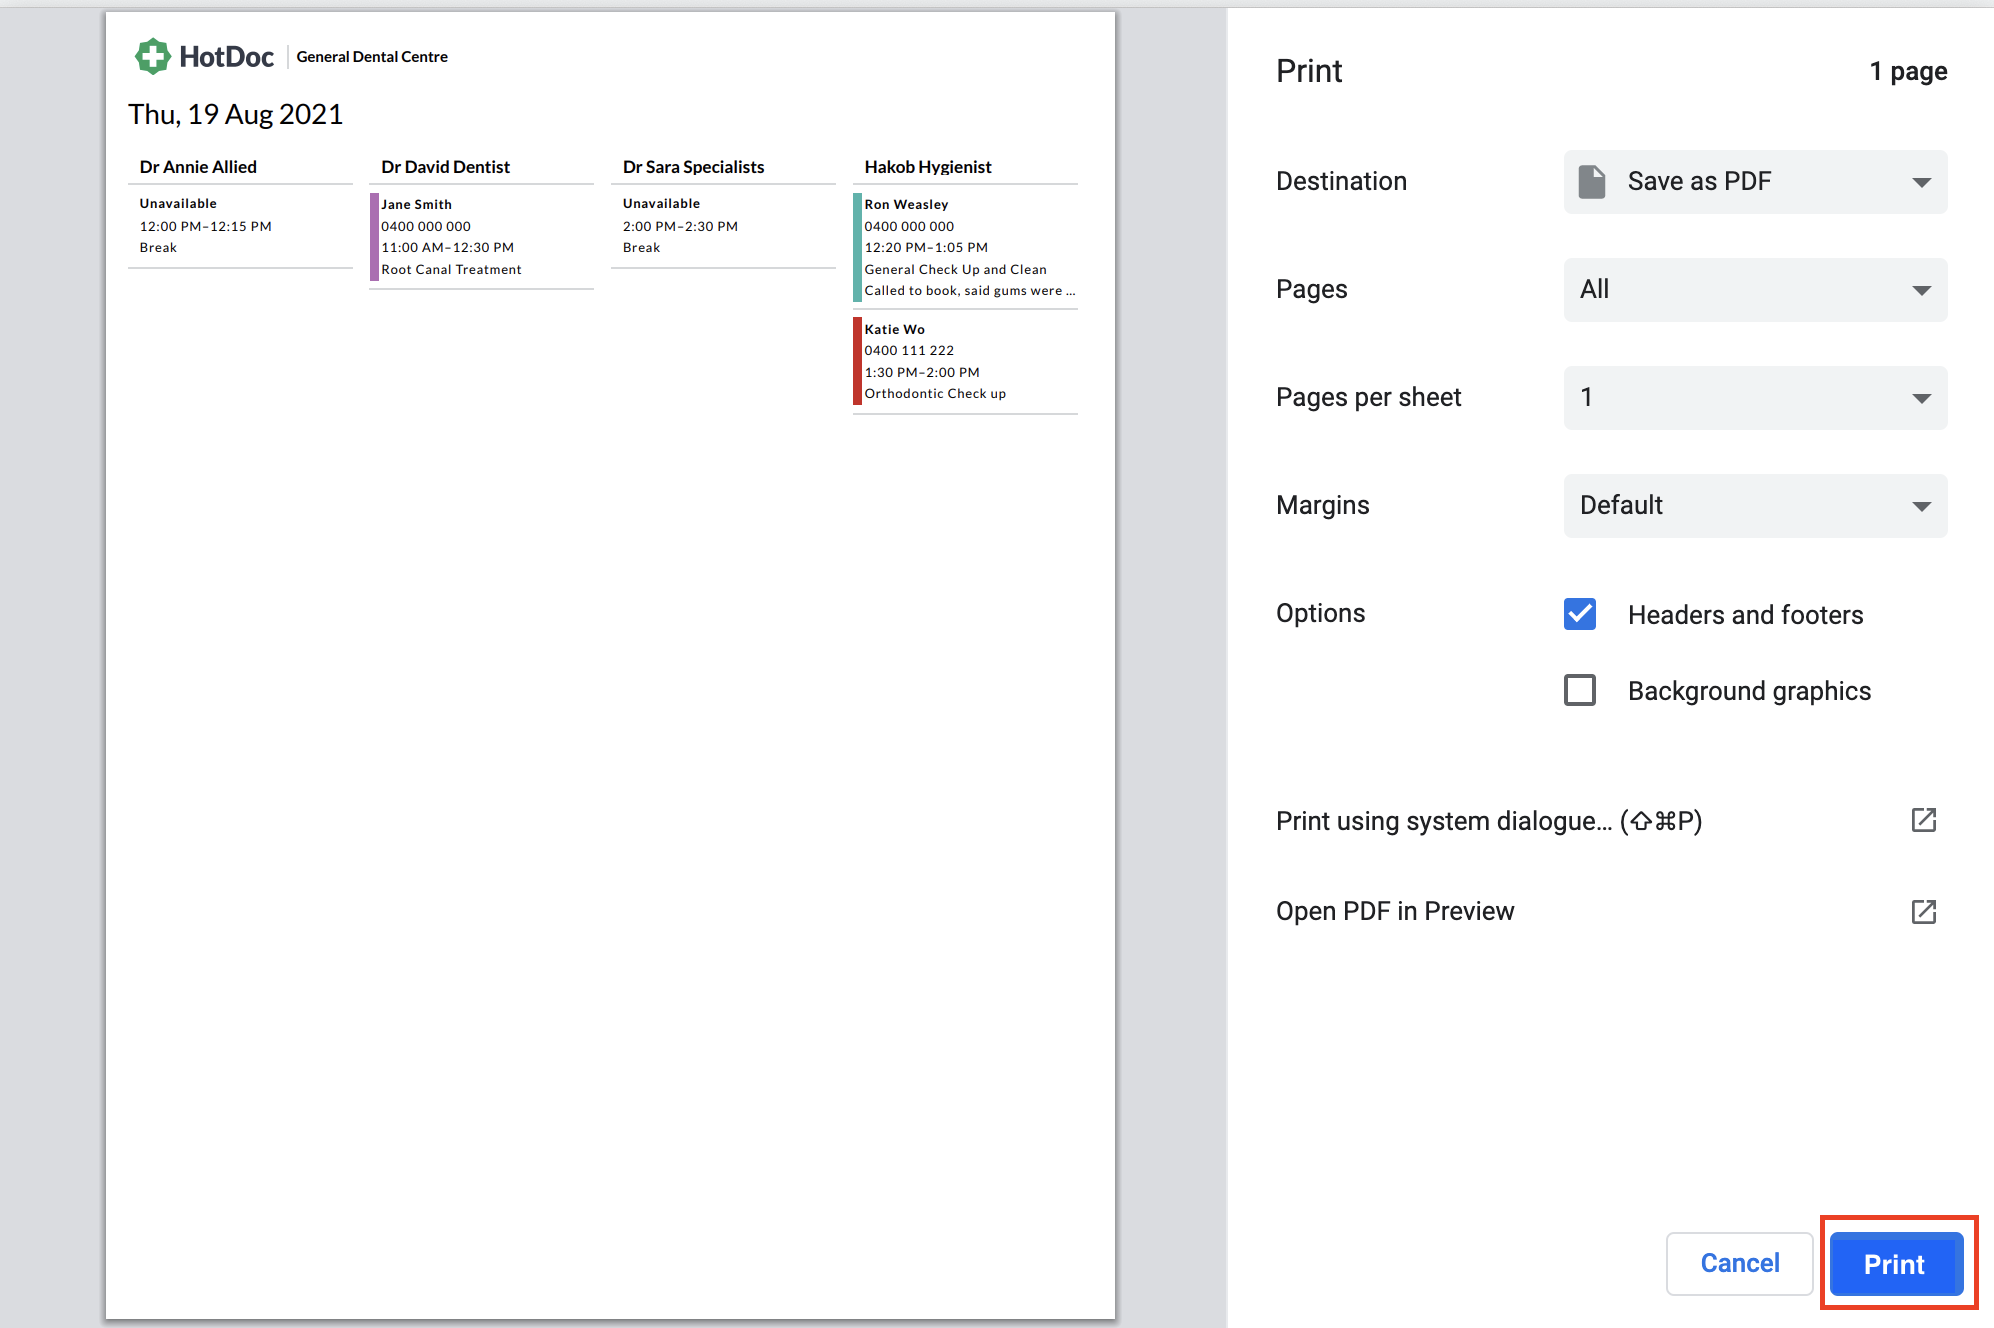Expand the Pages per sheet dropdown
Screen dimensions: 1994x1328
click(x=1755, y=397)
